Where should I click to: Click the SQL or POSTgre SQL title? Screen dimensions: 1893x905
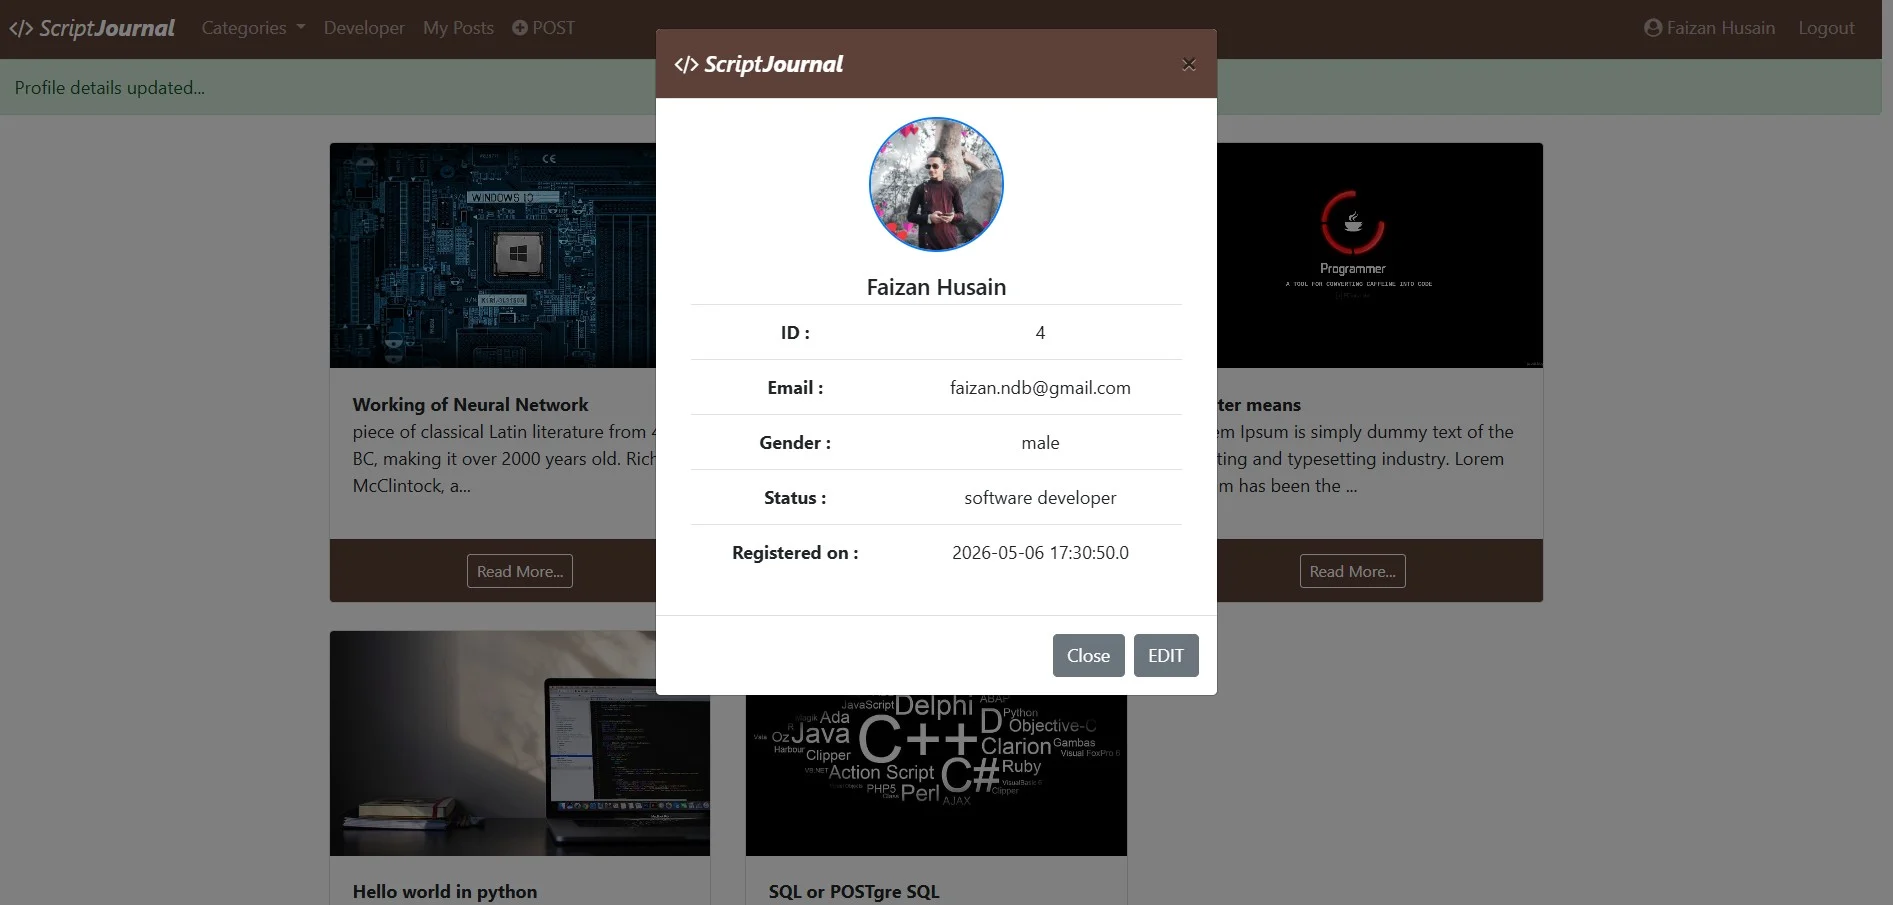click(854, 891)
